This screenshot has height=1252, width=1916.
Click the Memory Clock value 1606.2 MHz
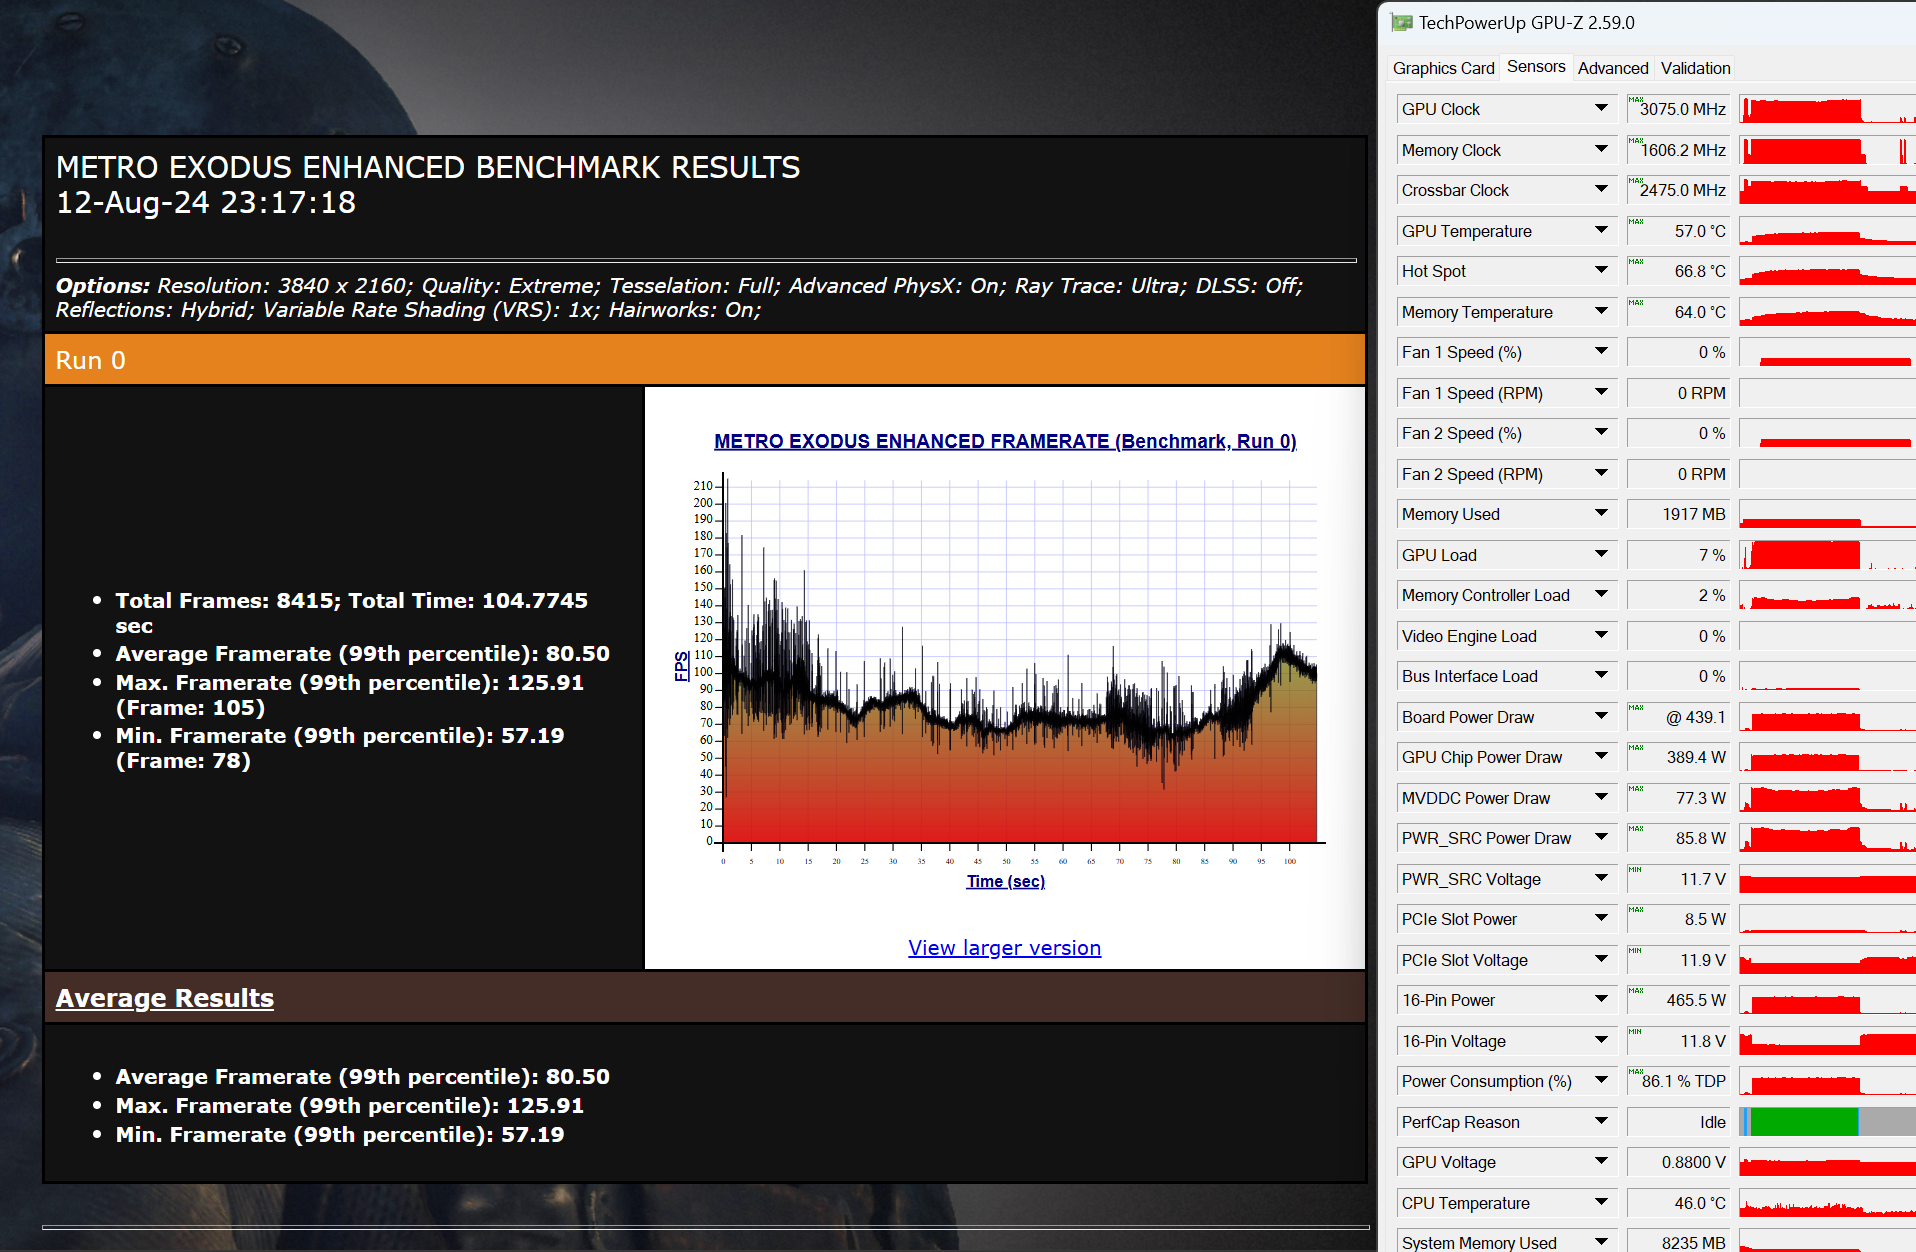(1678, 150)
